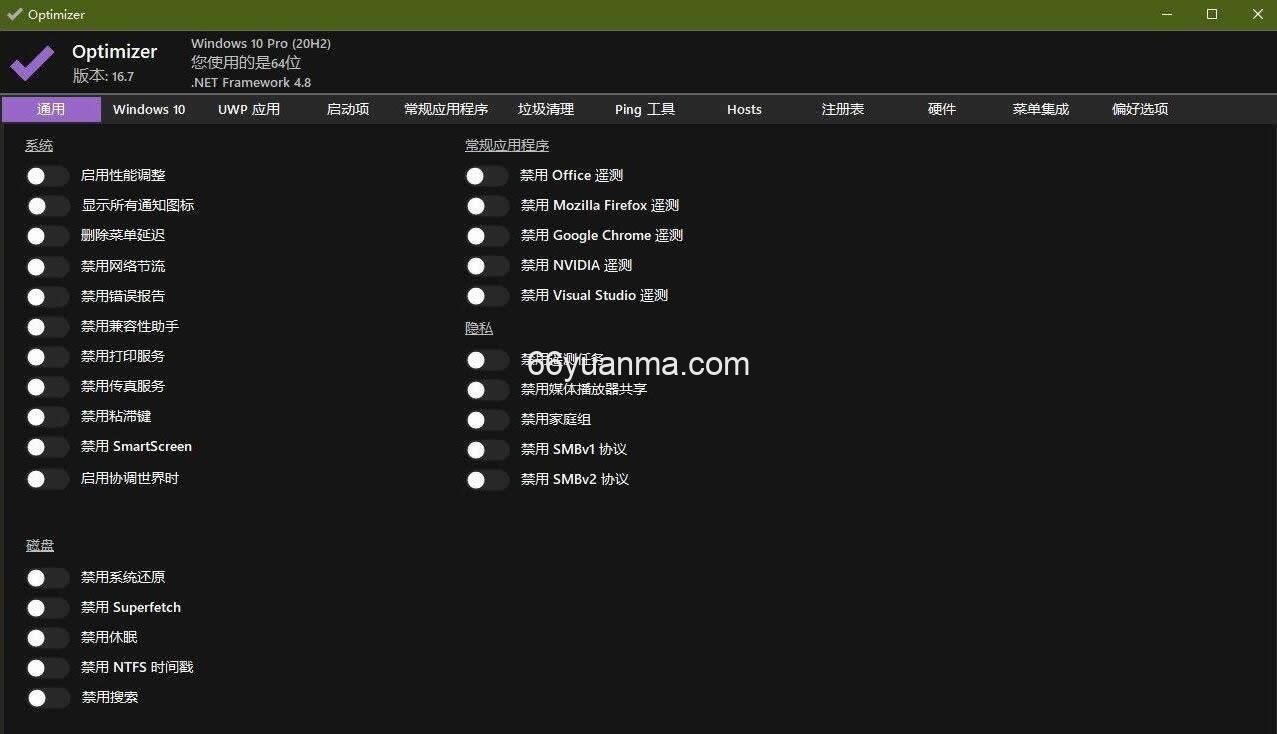Open the 偏好选项 tab

1139,109
